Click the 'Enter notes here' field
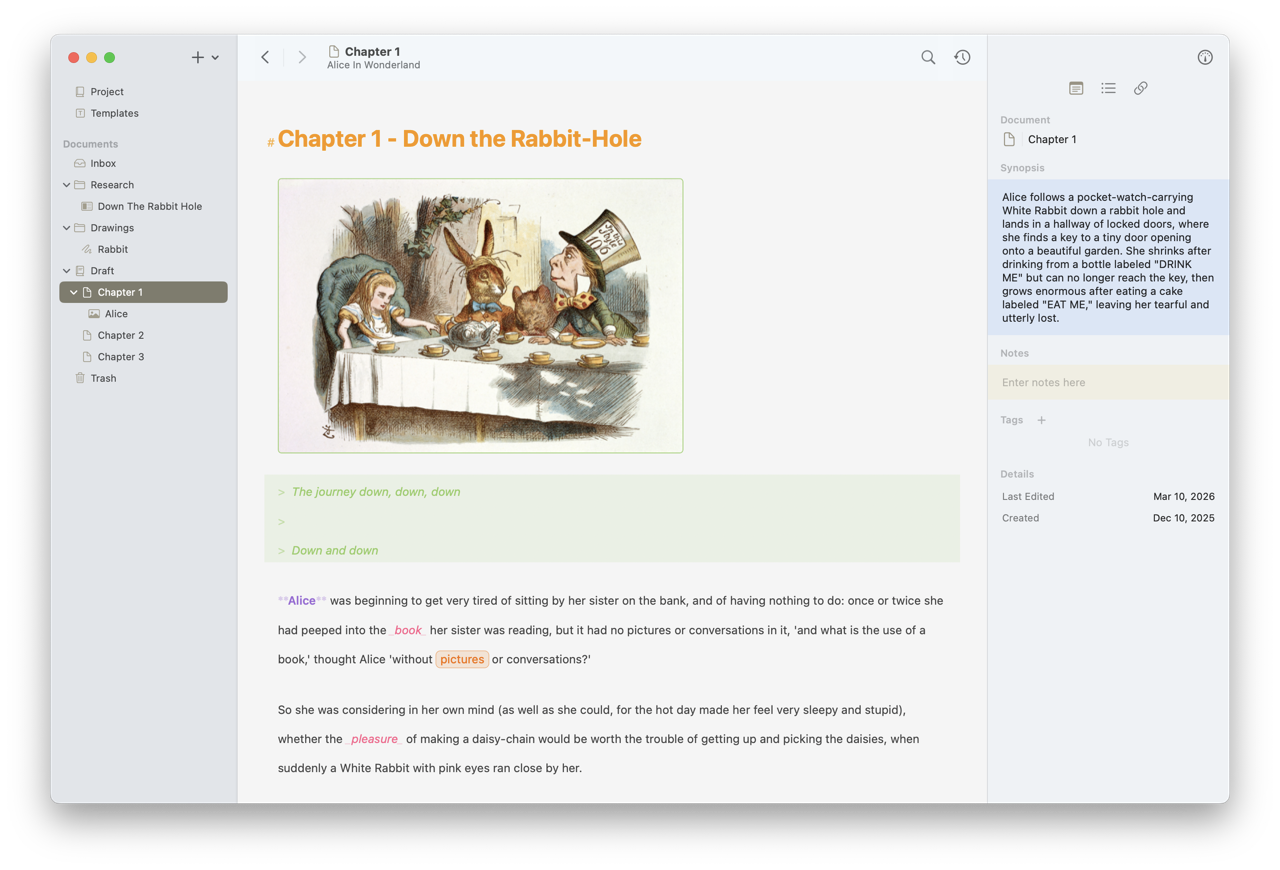Viewport: 1280px width, 870px height. (1108, 382)
